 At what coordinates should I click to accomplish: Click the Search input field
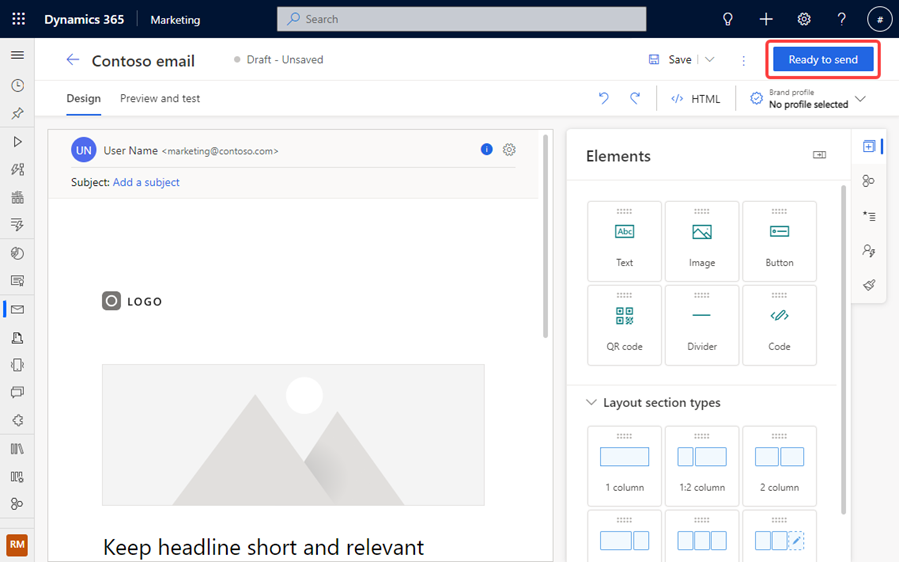(461, 19)
